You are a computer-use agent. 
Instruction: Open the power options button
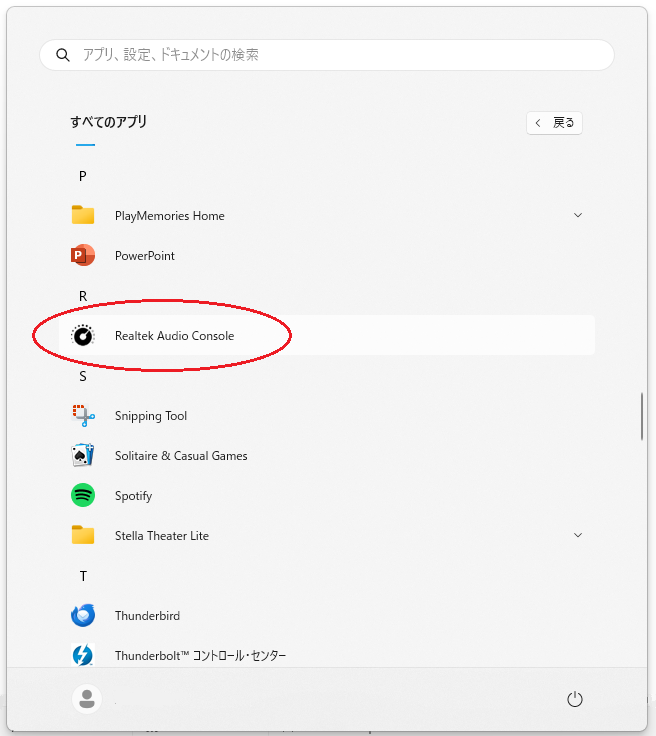574,699
